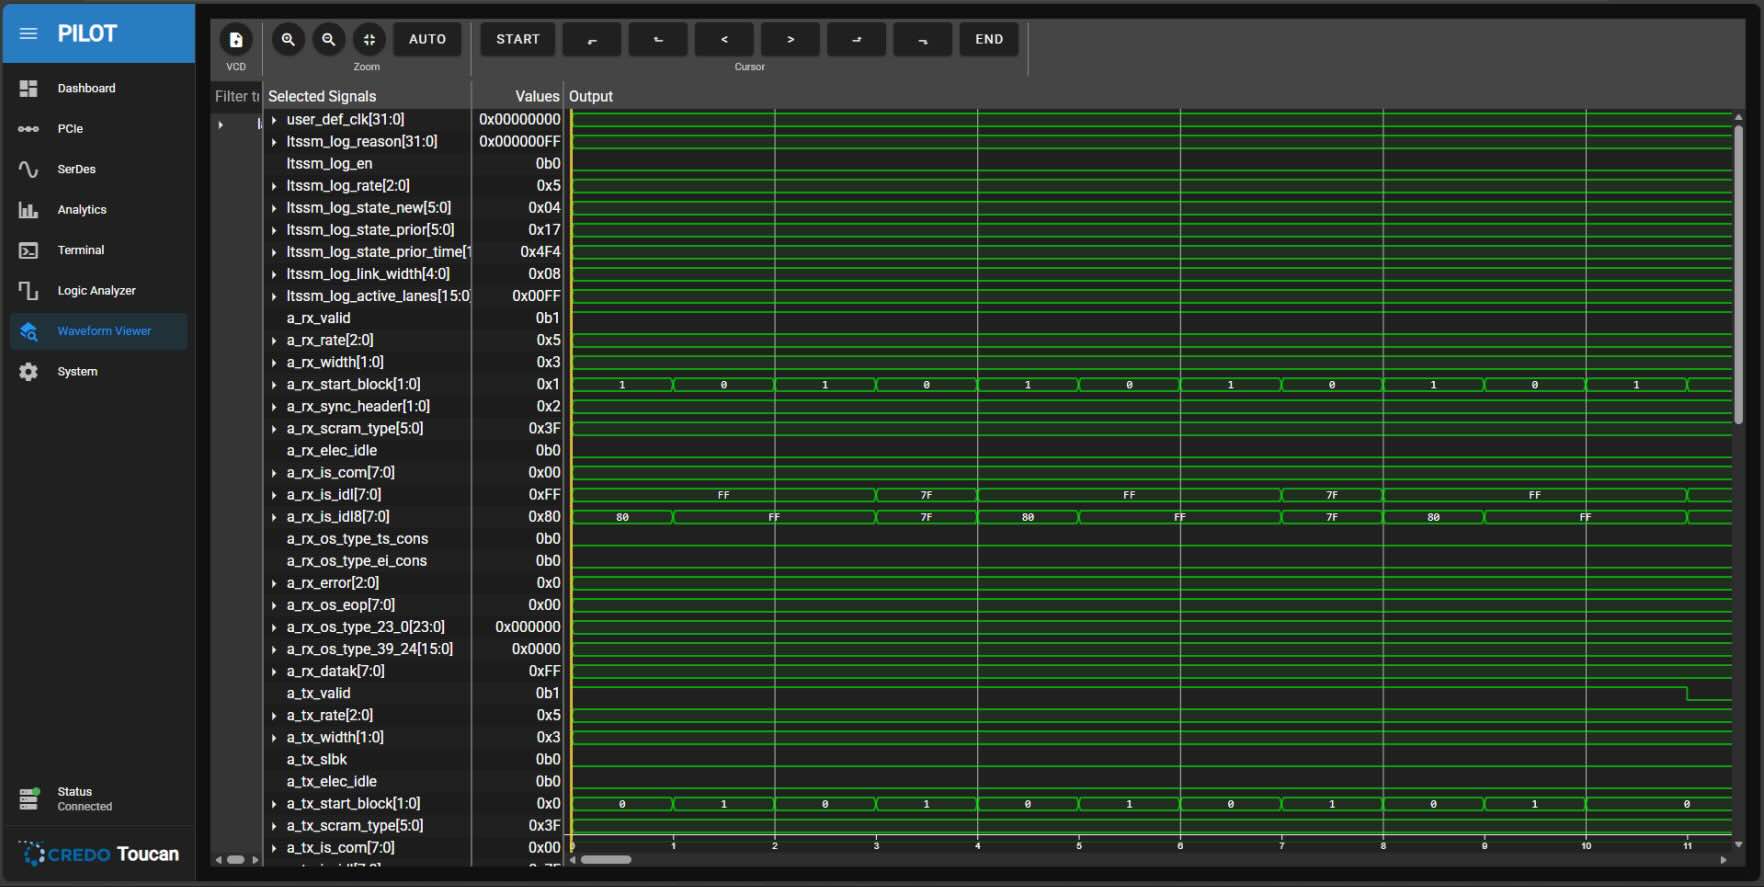This screenshot has width=1764, height=887.
Task: Click the zoom fit icon
Action: click(x=369, y=40)
